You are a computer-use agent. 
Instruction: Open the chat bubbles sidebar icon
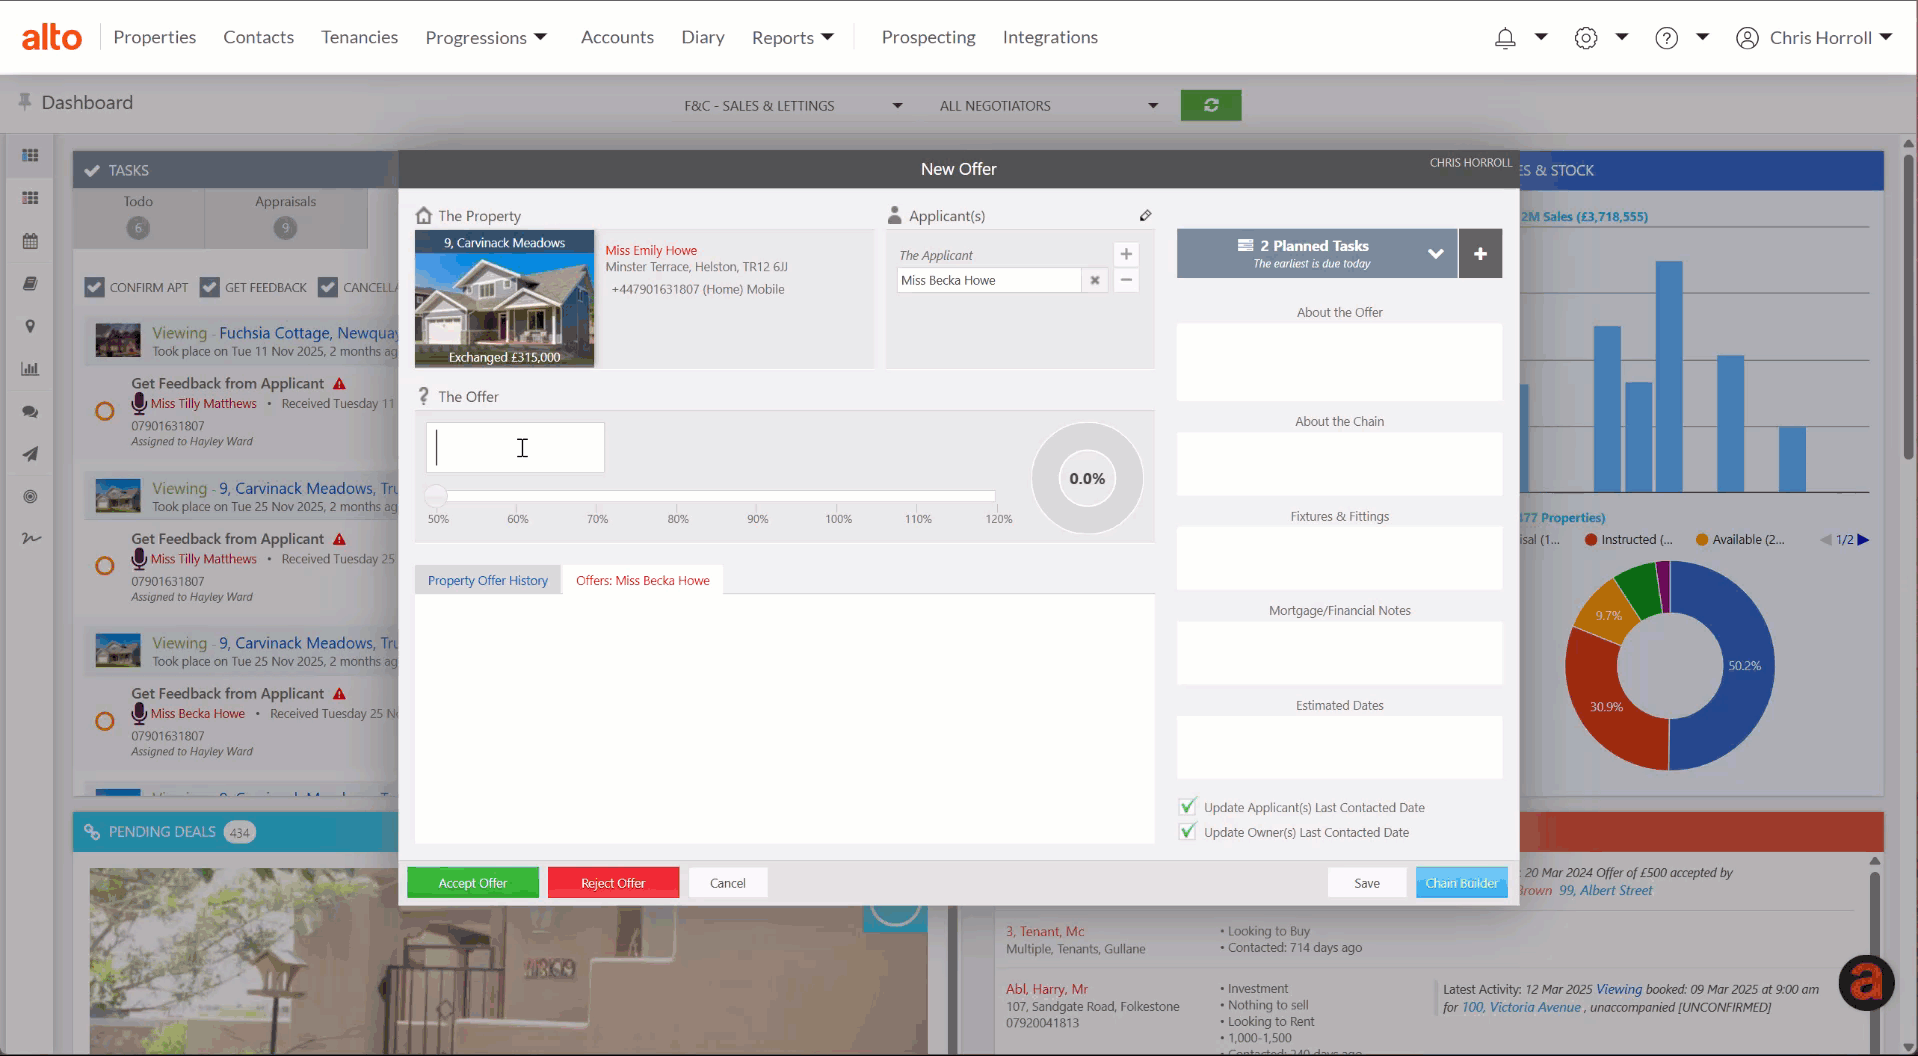[30, 411]
